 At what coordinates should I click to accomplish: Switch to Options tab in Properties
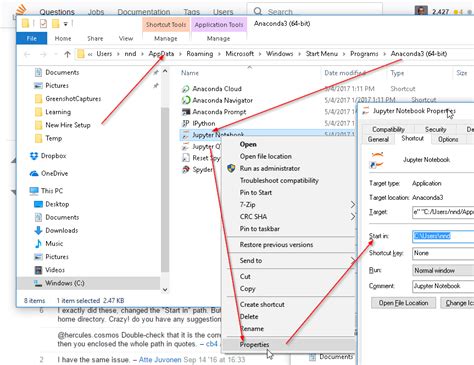(x=448, y=139)
